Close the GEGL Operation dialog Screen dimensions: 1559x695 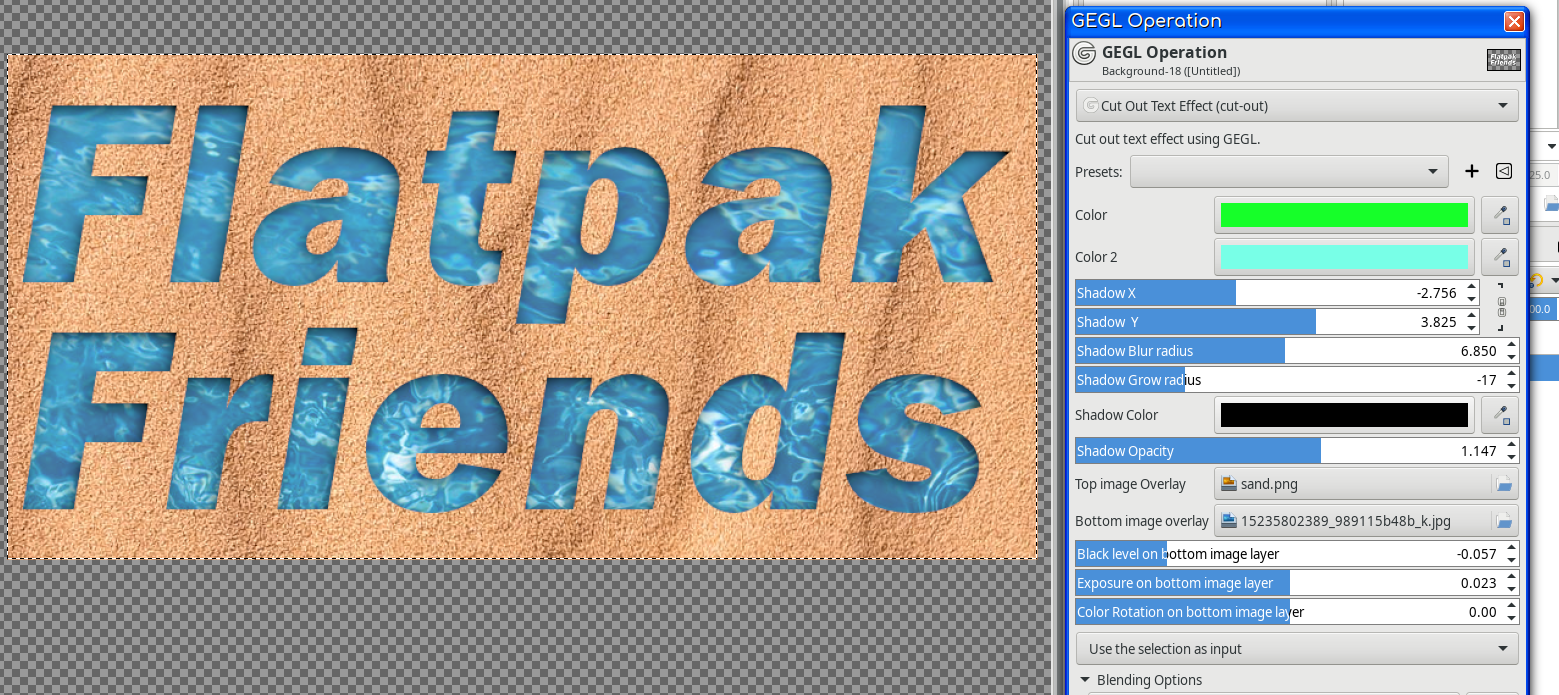pyautogui.click(x=1515, y=21)
